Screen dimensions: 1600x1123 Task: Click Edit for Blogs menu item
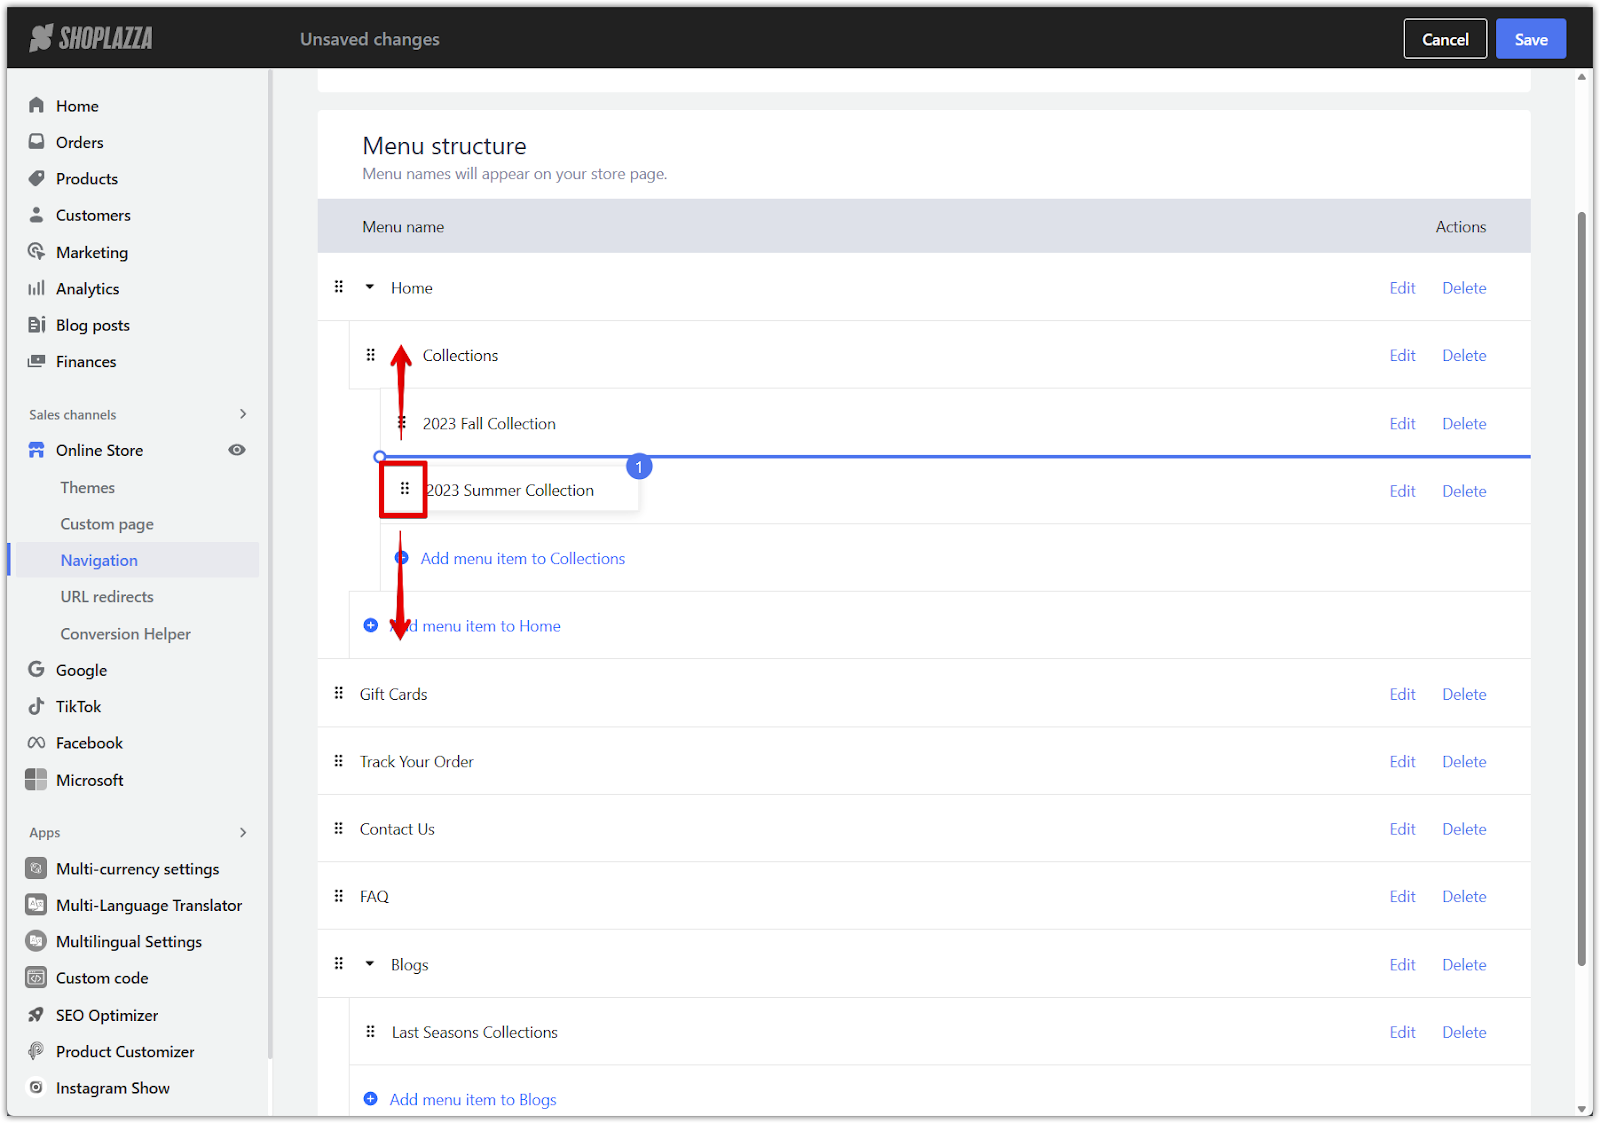click(1402, 964)
